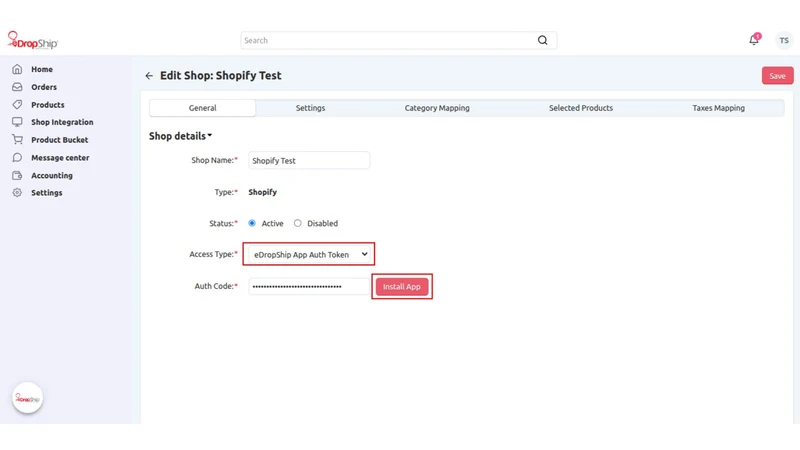The height and width of the screenshot is (450, 800).
Task: Open Shop Integration in the sidebar
Action: (62, 122)
